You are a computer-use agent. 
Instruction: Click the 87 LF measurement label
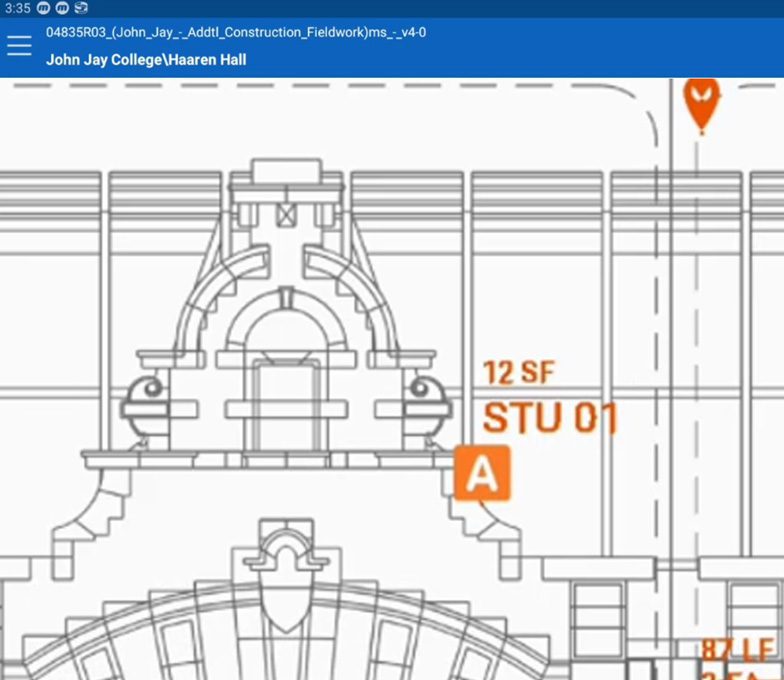[739, 650]
